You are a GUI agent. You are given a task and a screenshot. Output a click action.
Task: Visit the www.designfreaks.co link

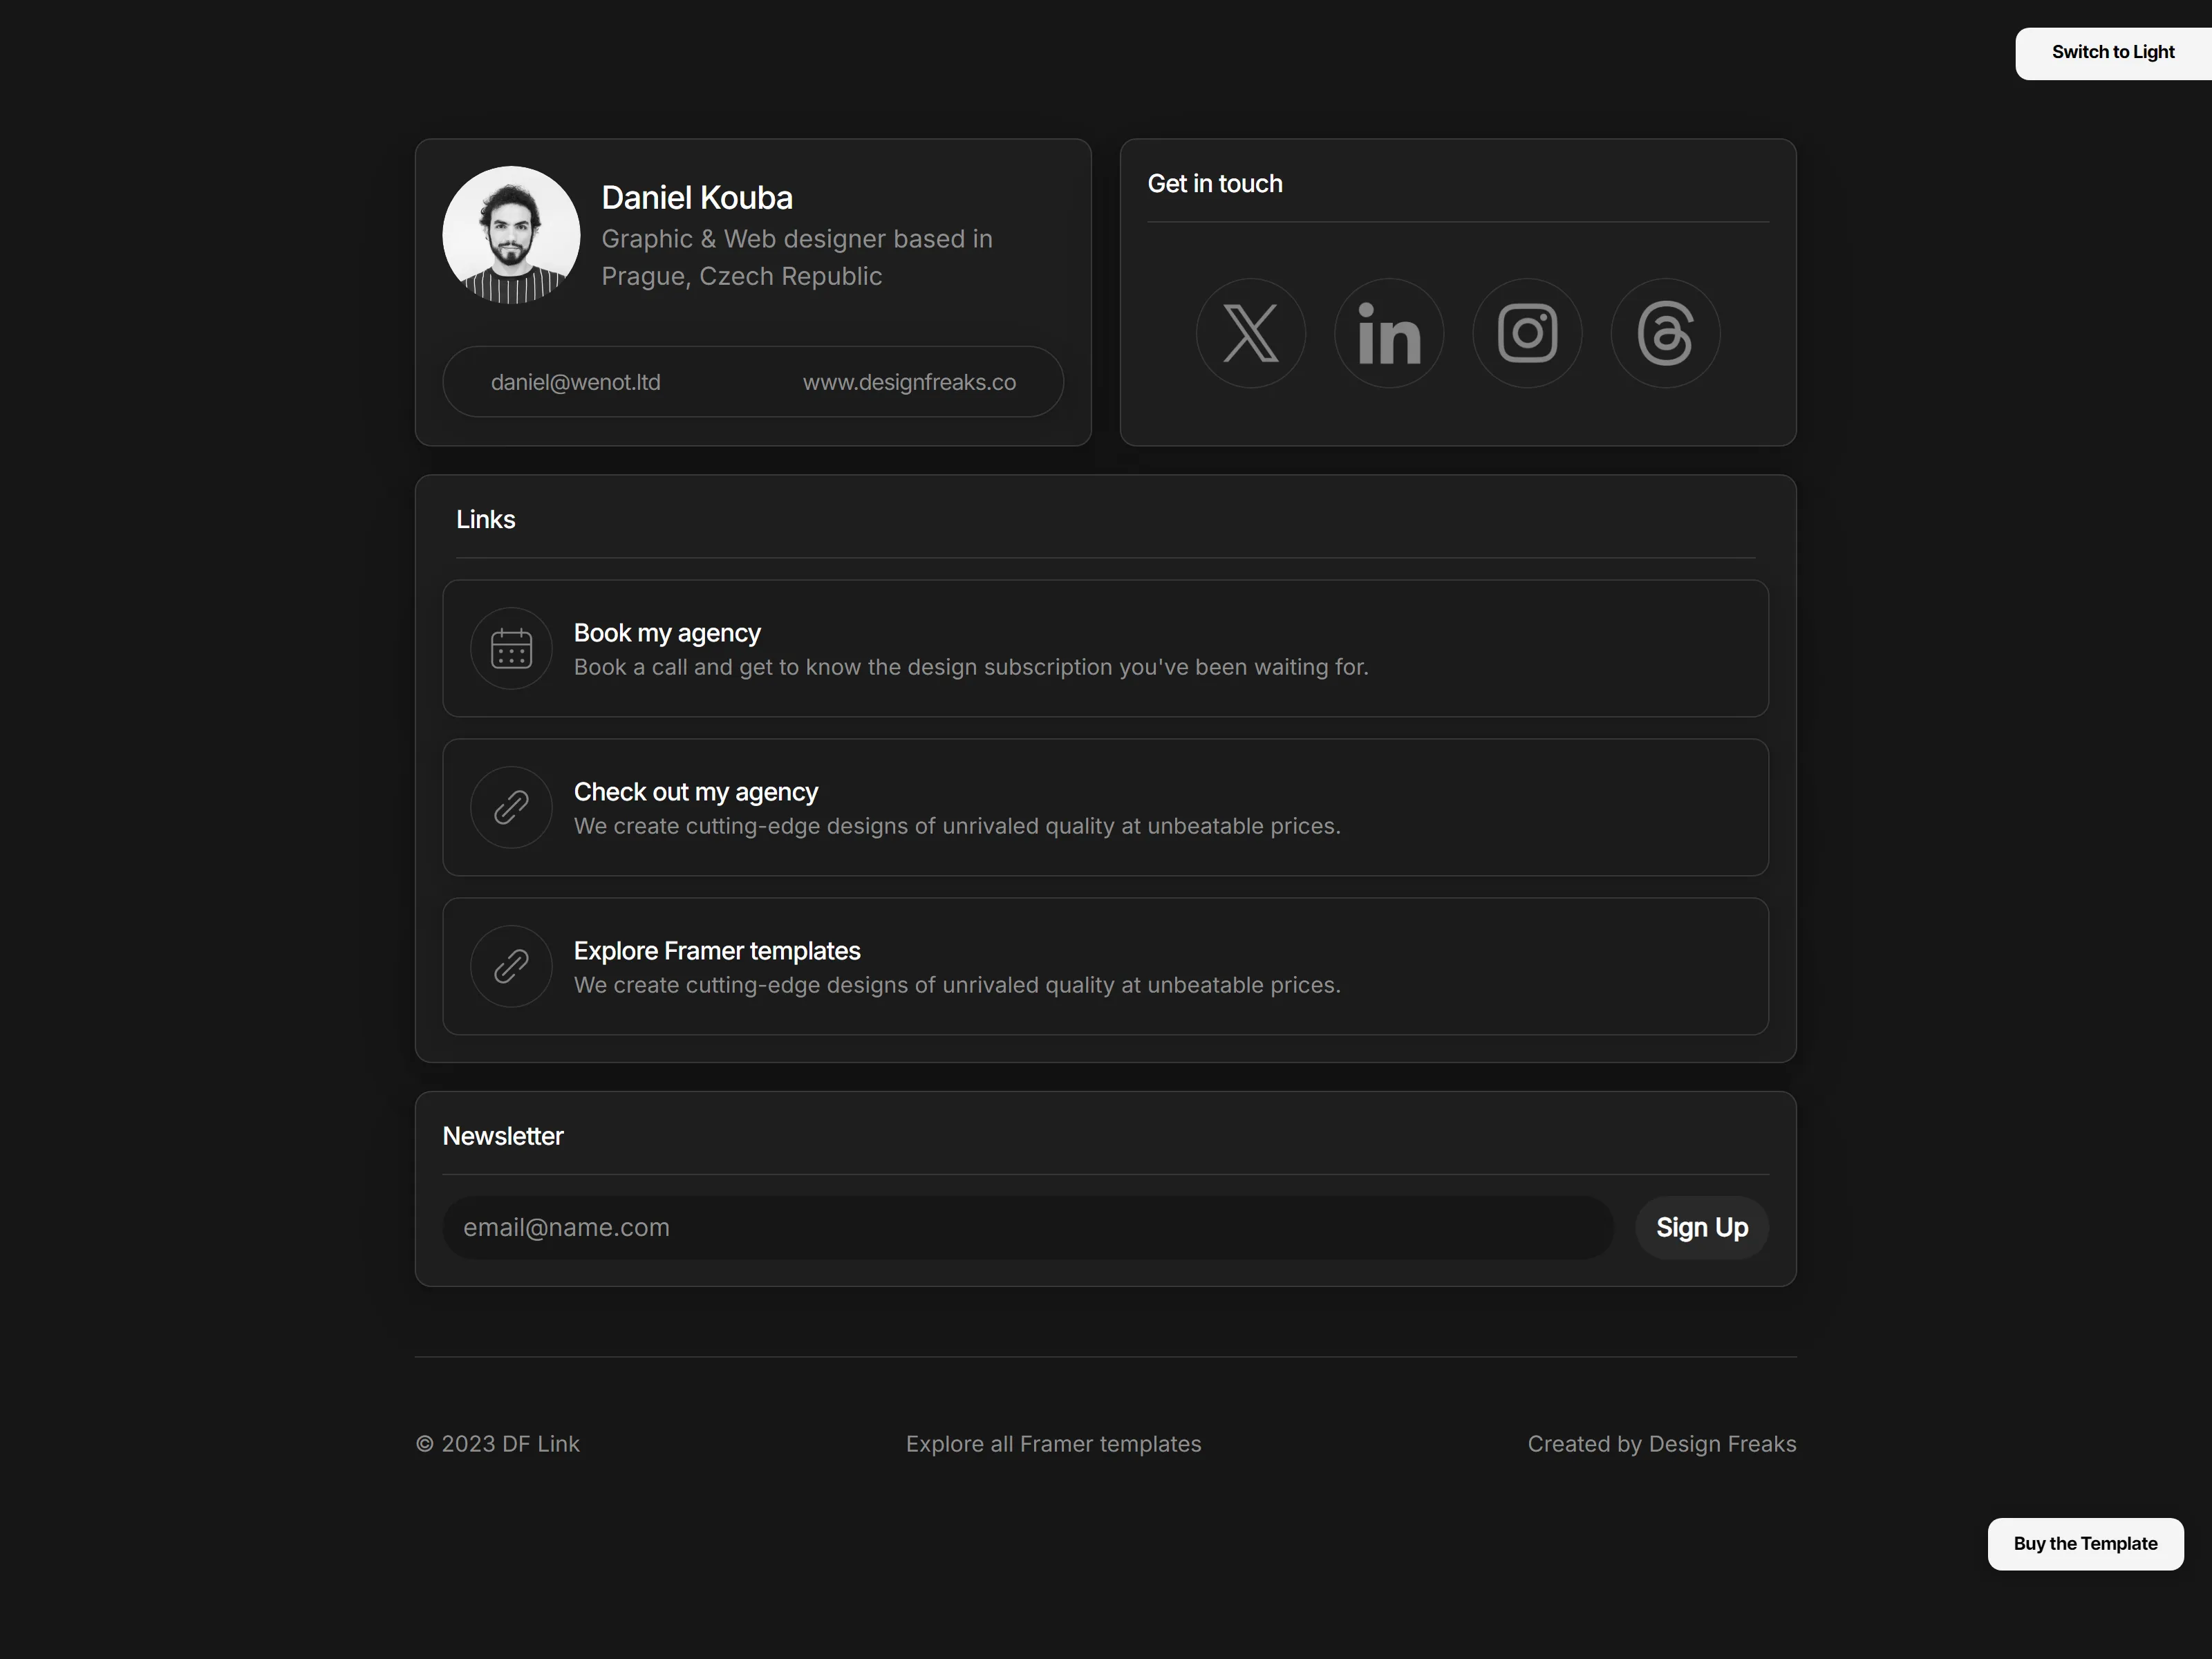tap(909, 382)
